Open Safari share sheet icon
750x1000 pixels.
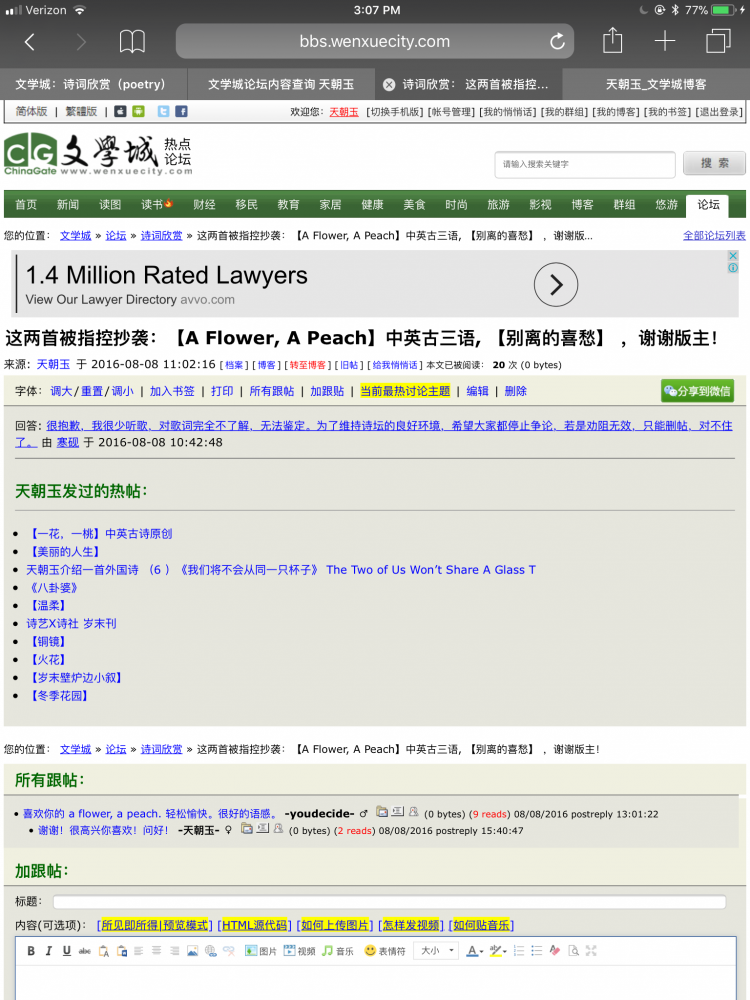point(612,40)
